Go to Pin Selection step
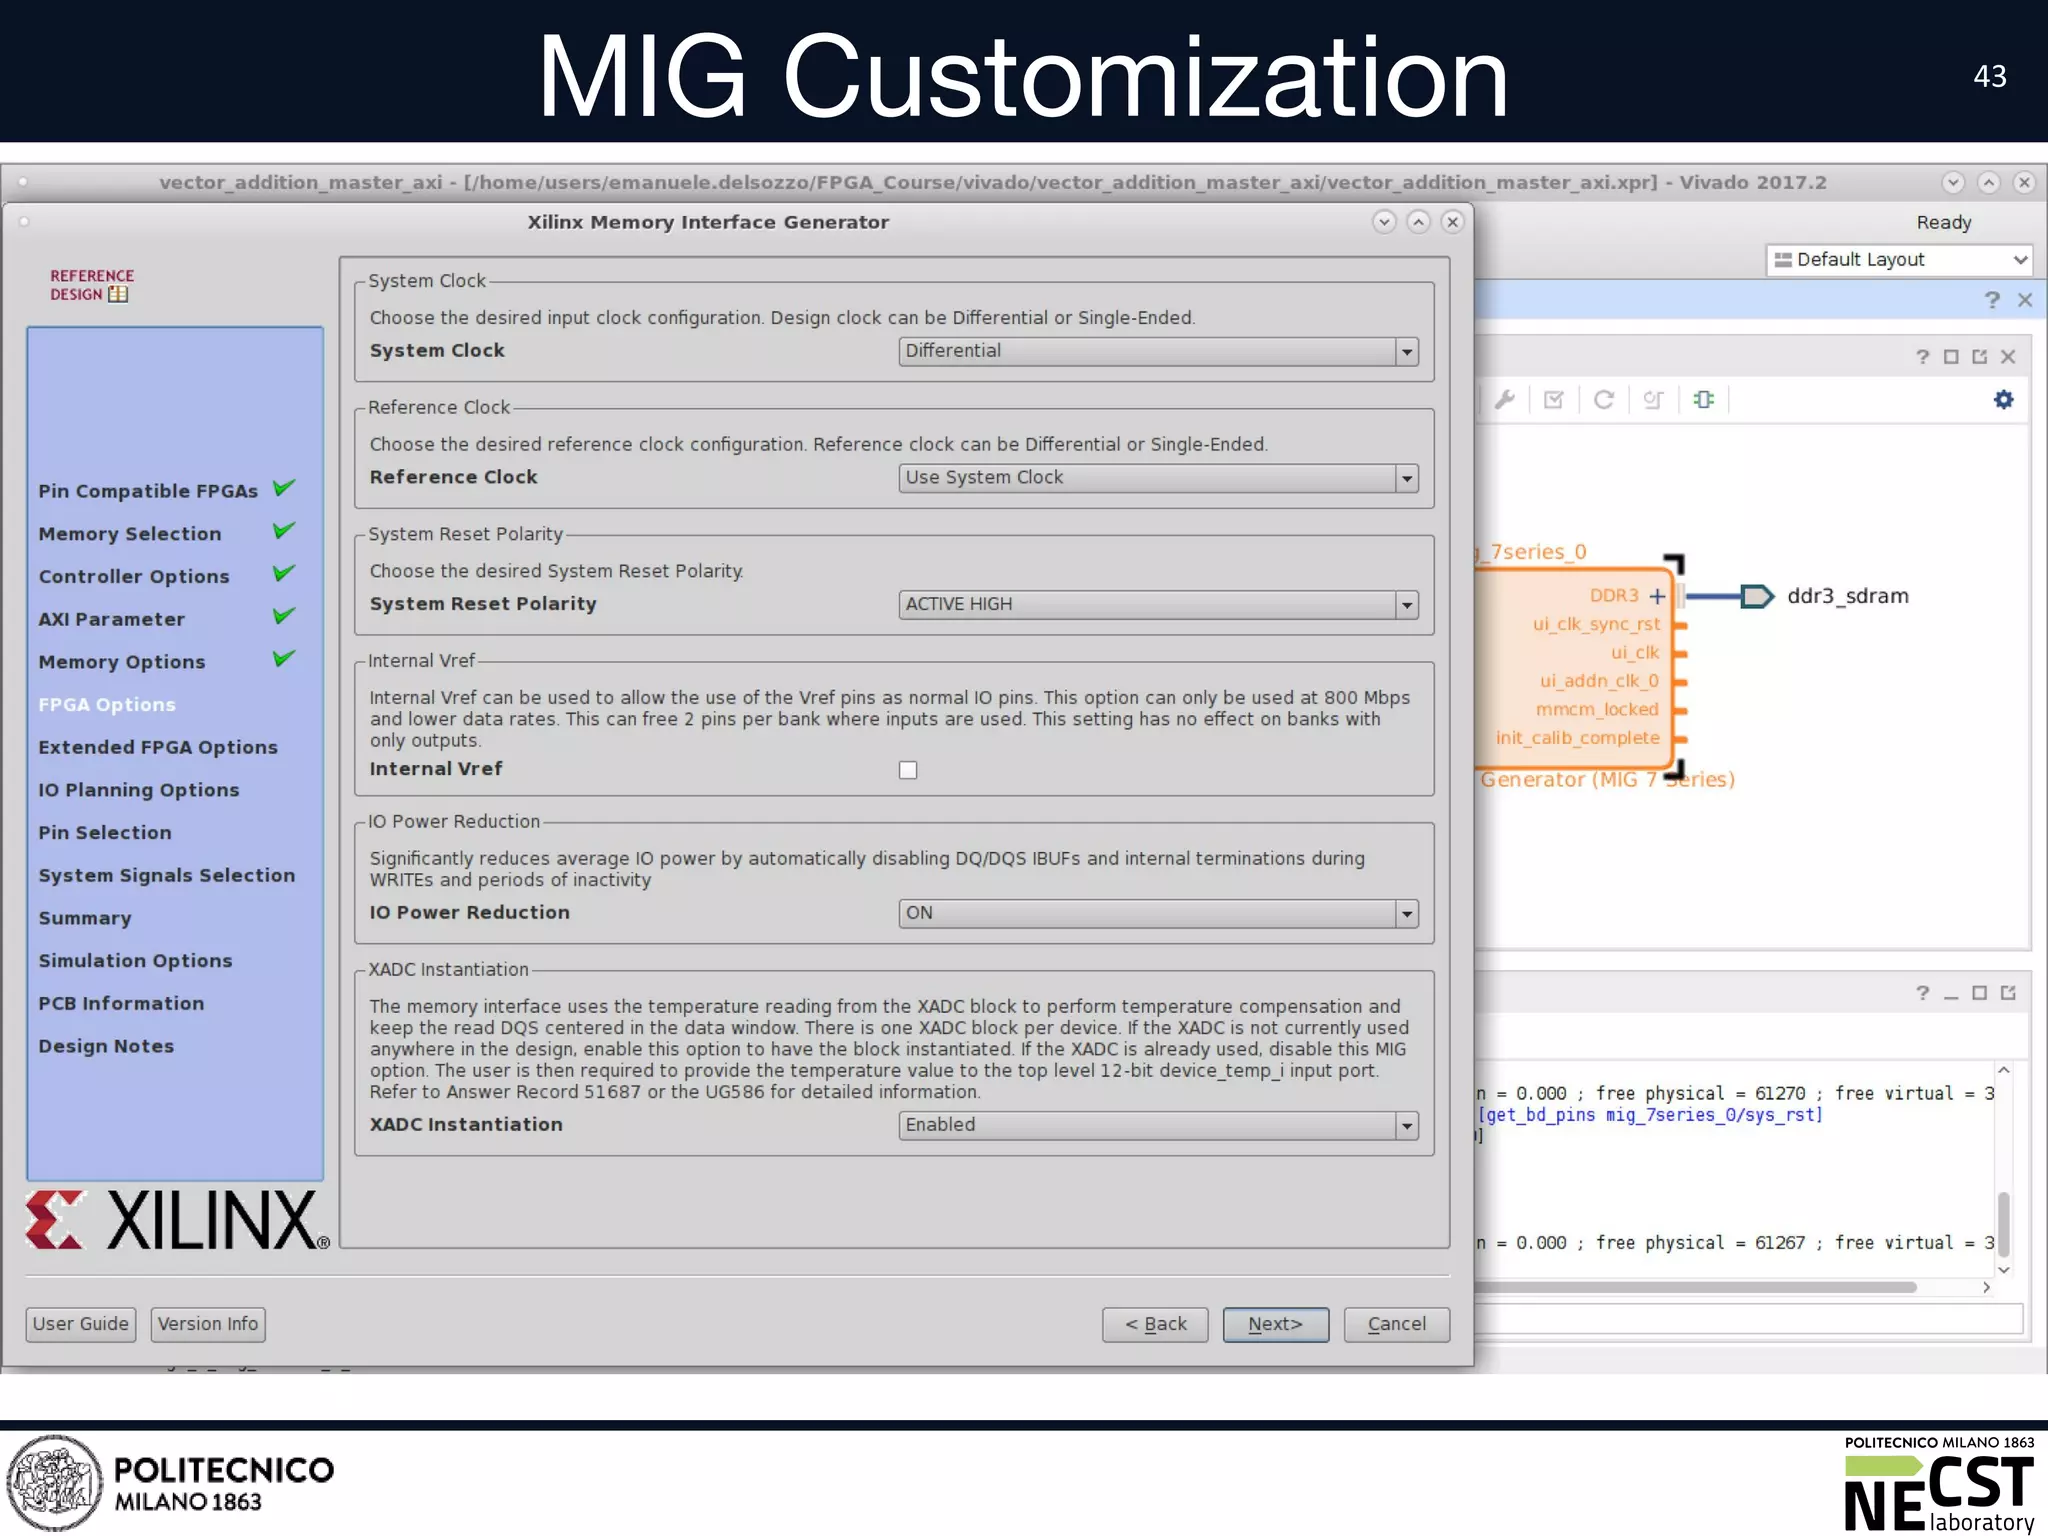Screen dimensions: 2048x1536 (x=105, y=833)
